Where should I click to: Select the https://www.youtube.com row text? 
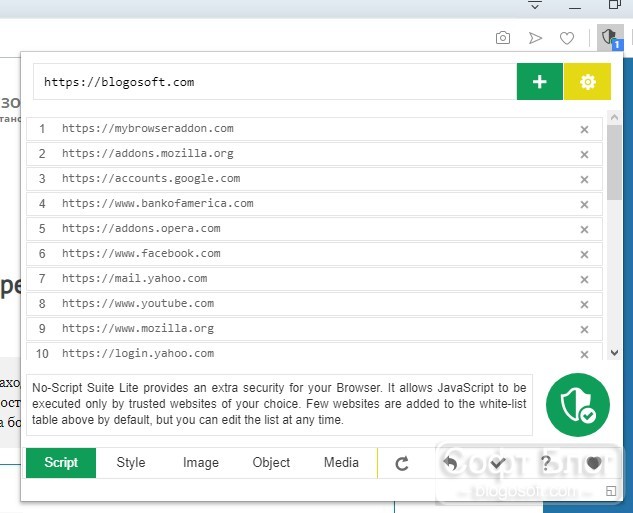(x=138, y=304)
